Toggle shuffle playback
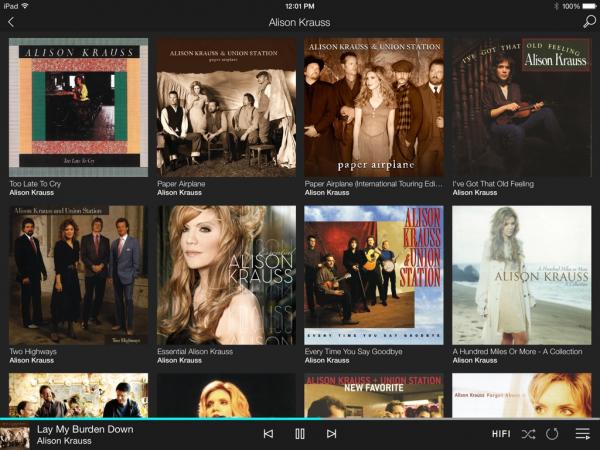 point(528,434)
